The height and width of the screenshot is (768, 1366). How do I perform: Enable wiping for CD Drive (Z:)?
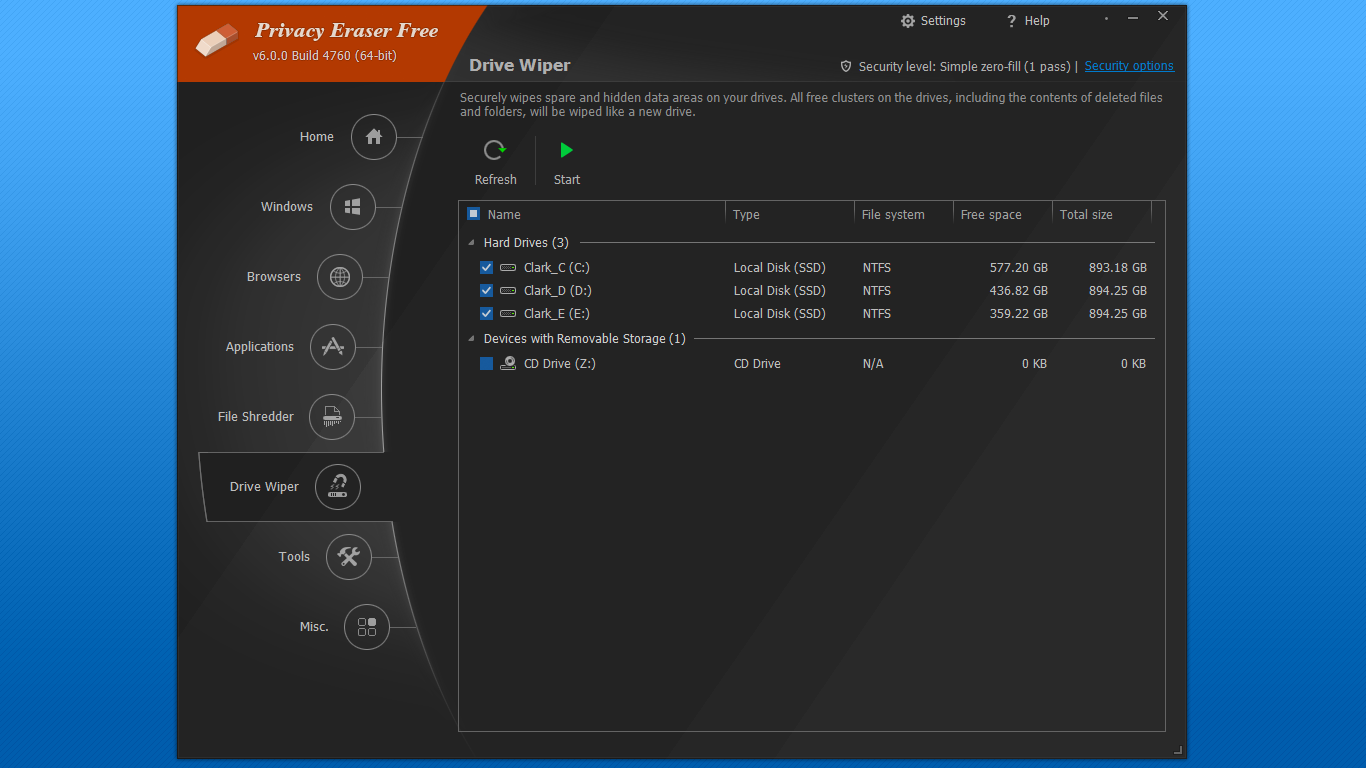click(x=486, y=363)
